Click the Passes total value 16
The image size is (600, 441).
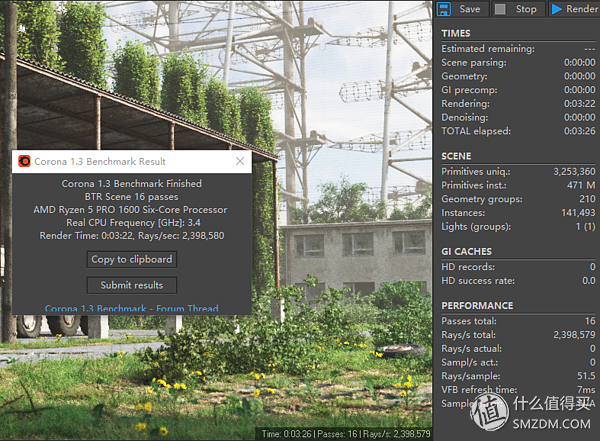590,321
